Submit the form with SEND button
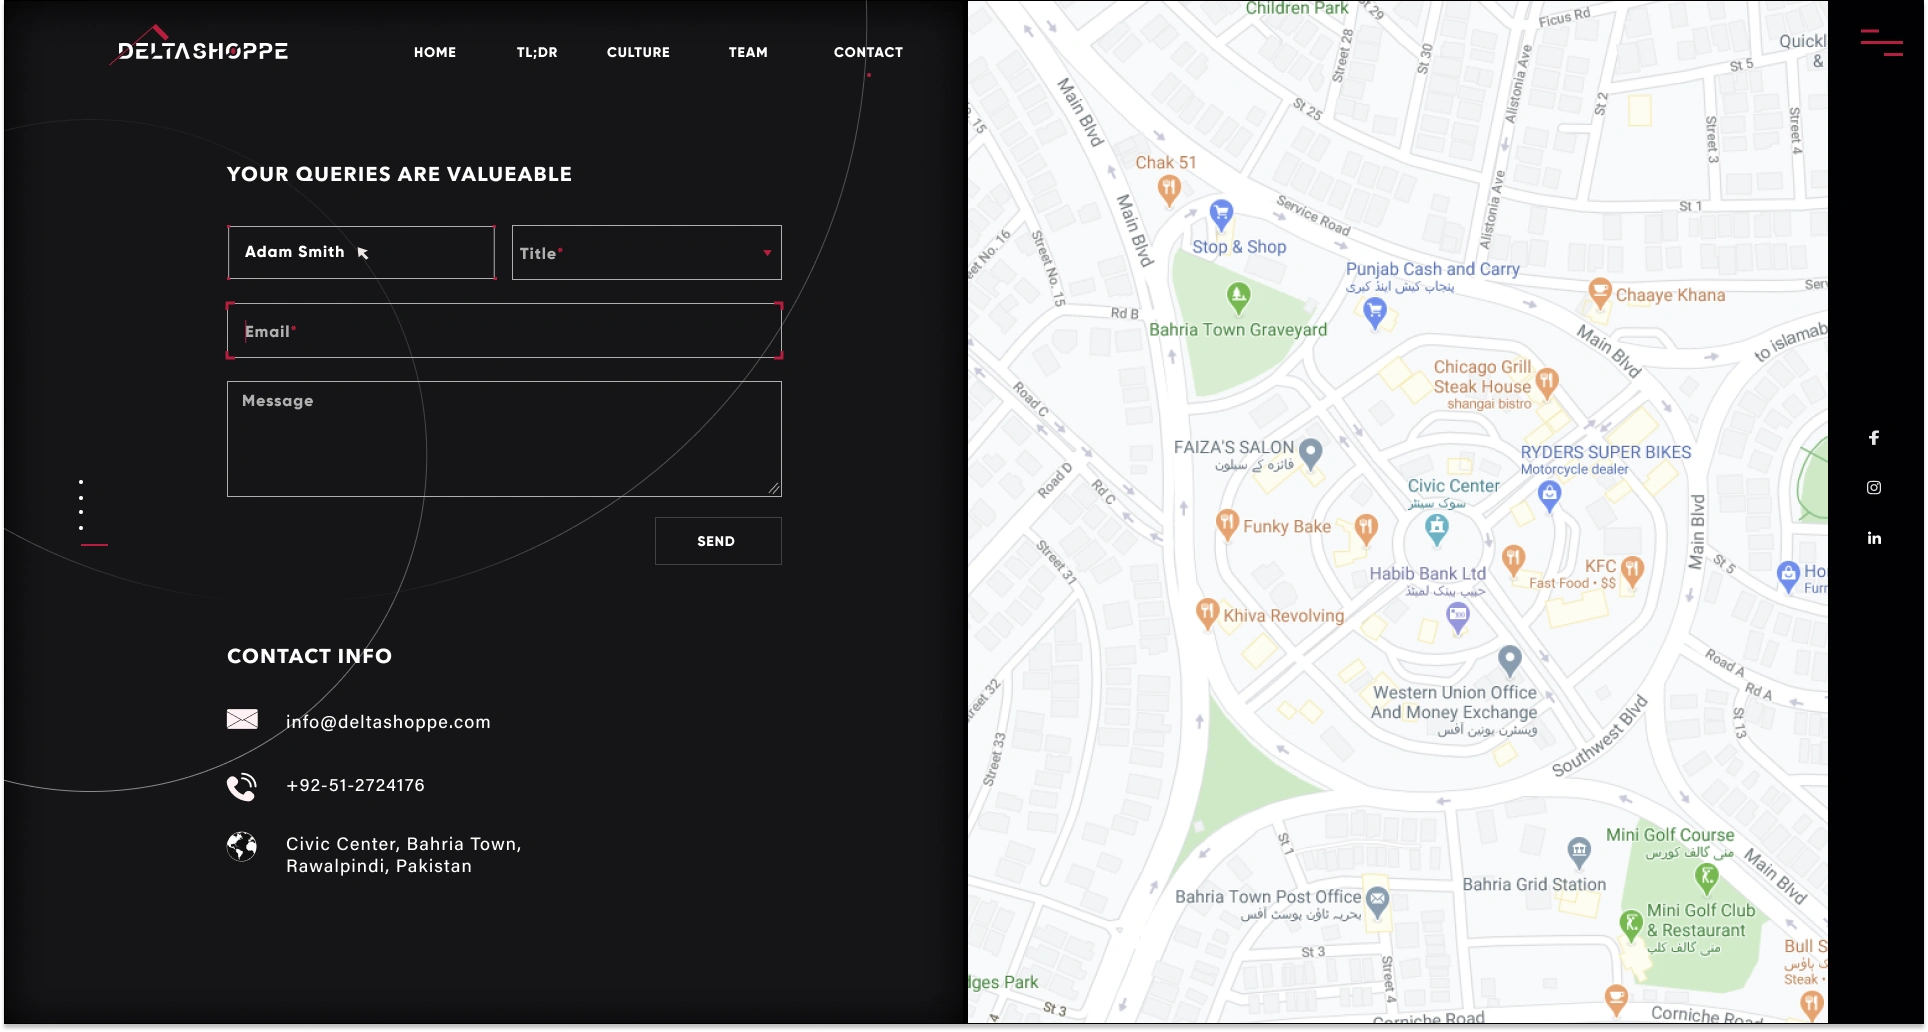 pyautogui.click(x=718, y=541)
